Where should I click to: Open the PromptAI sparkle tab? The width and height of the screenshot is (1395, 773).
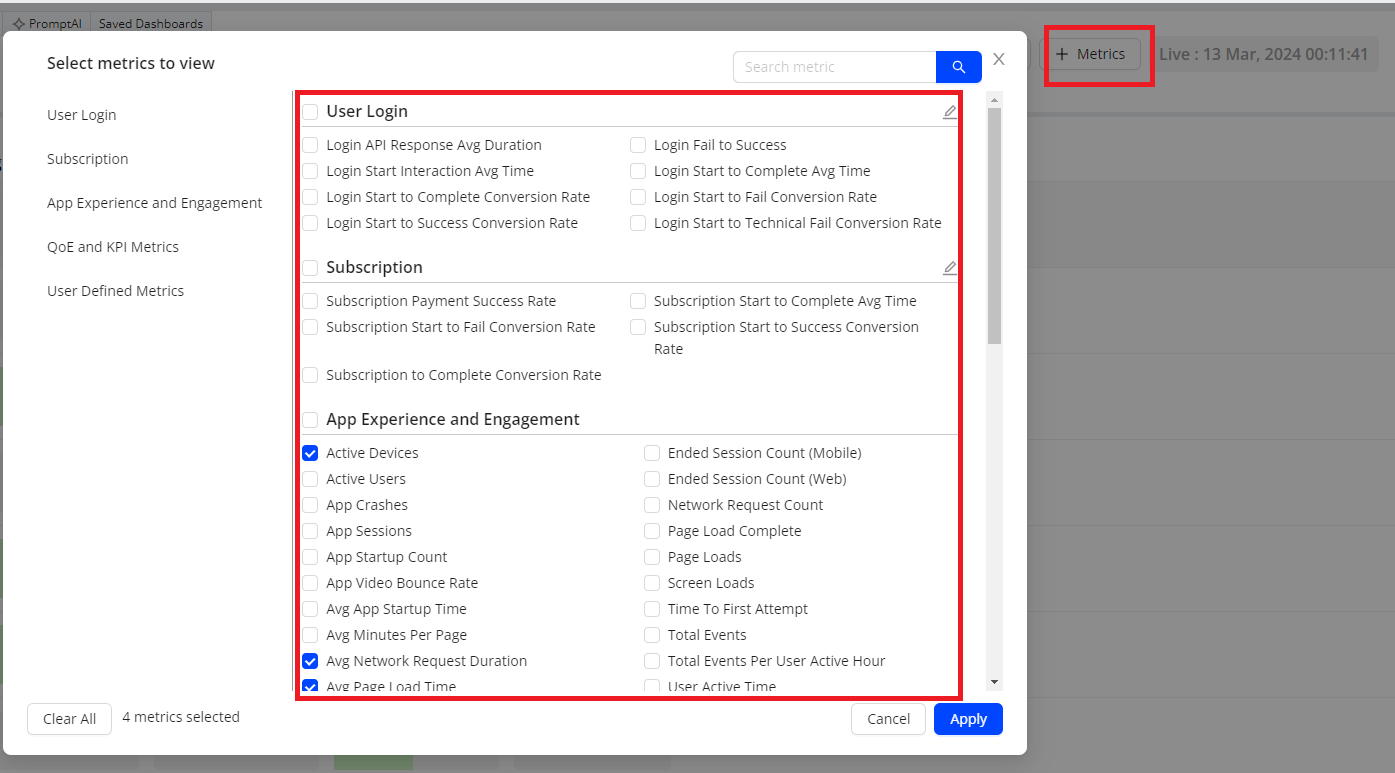(x=47, y=23)
